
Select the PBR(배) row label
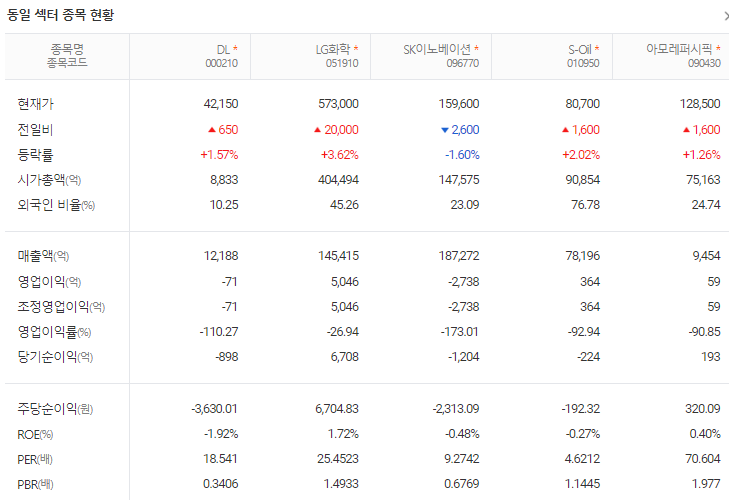(35, 485)
